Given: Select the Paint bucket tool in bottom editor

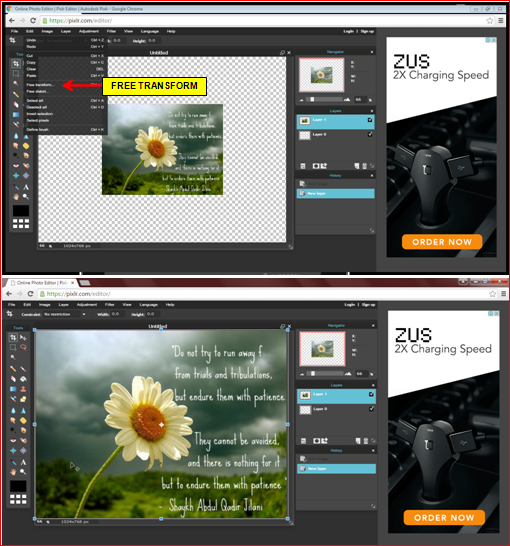Looking at the screenshot, I should point(23,379).
